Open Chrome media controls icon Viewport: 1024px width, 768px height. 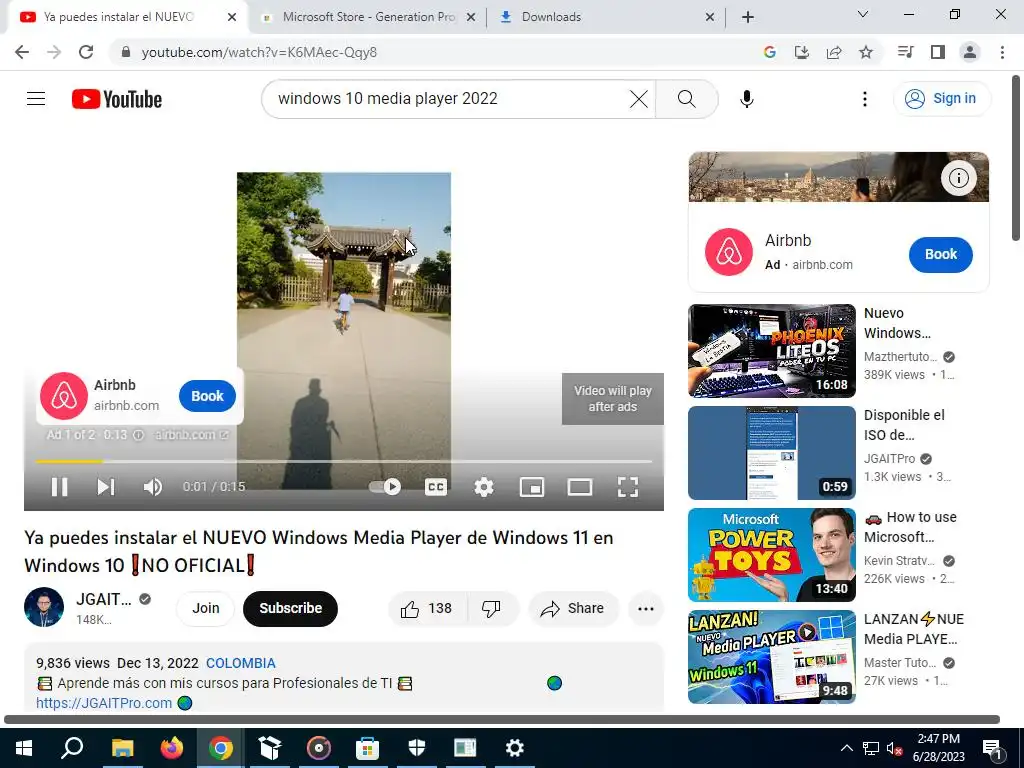pyautogui.click(x=905, y=52)
